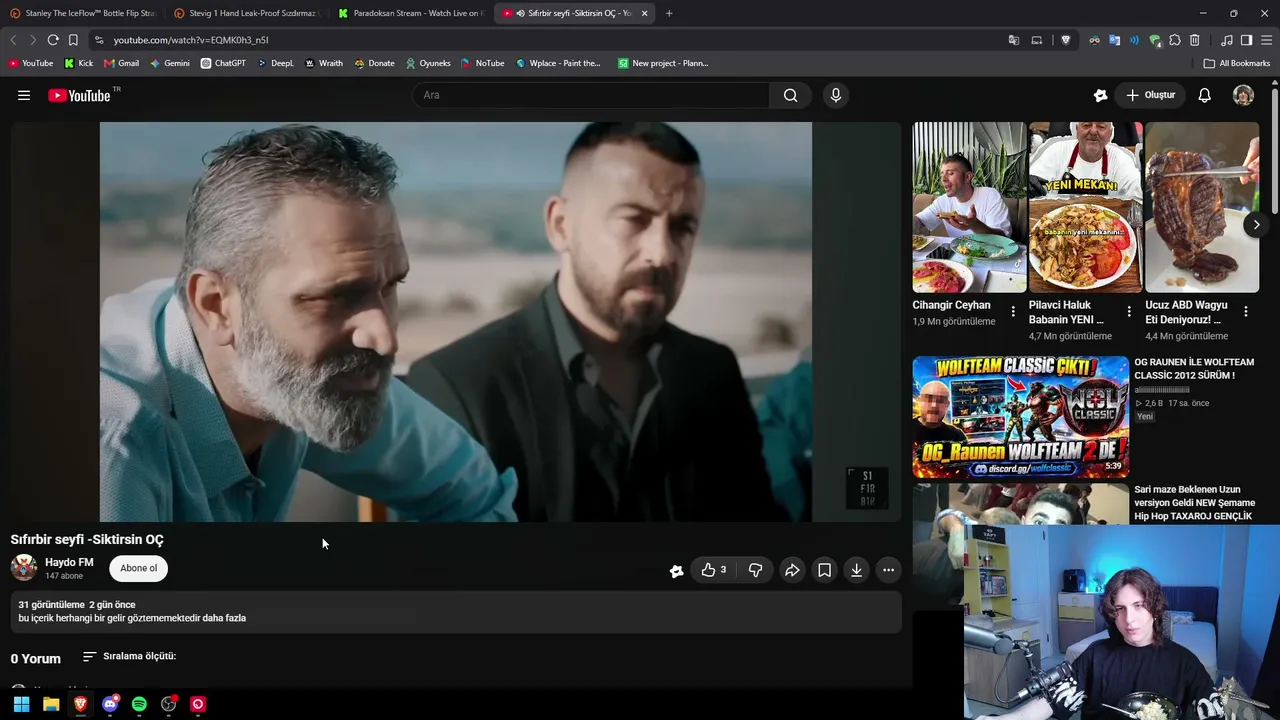Open more actions for the video
Screen dimensions: 1280x720
[x=888, y=570]
